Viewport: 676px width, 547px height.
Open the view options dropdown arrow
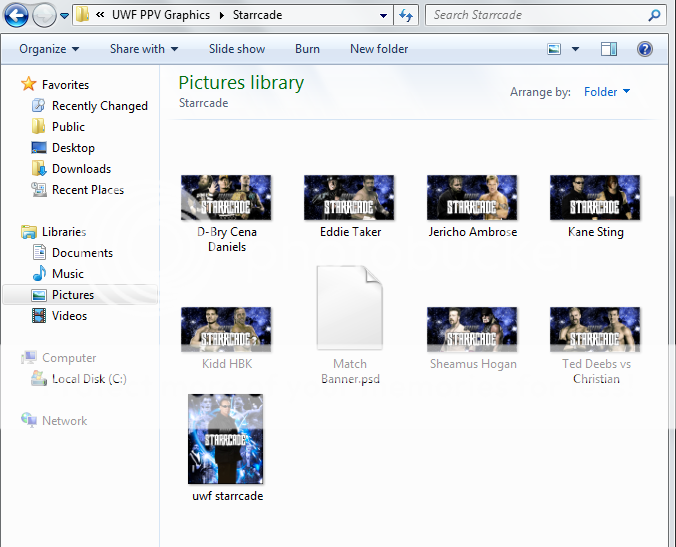(x=576, y=49)
